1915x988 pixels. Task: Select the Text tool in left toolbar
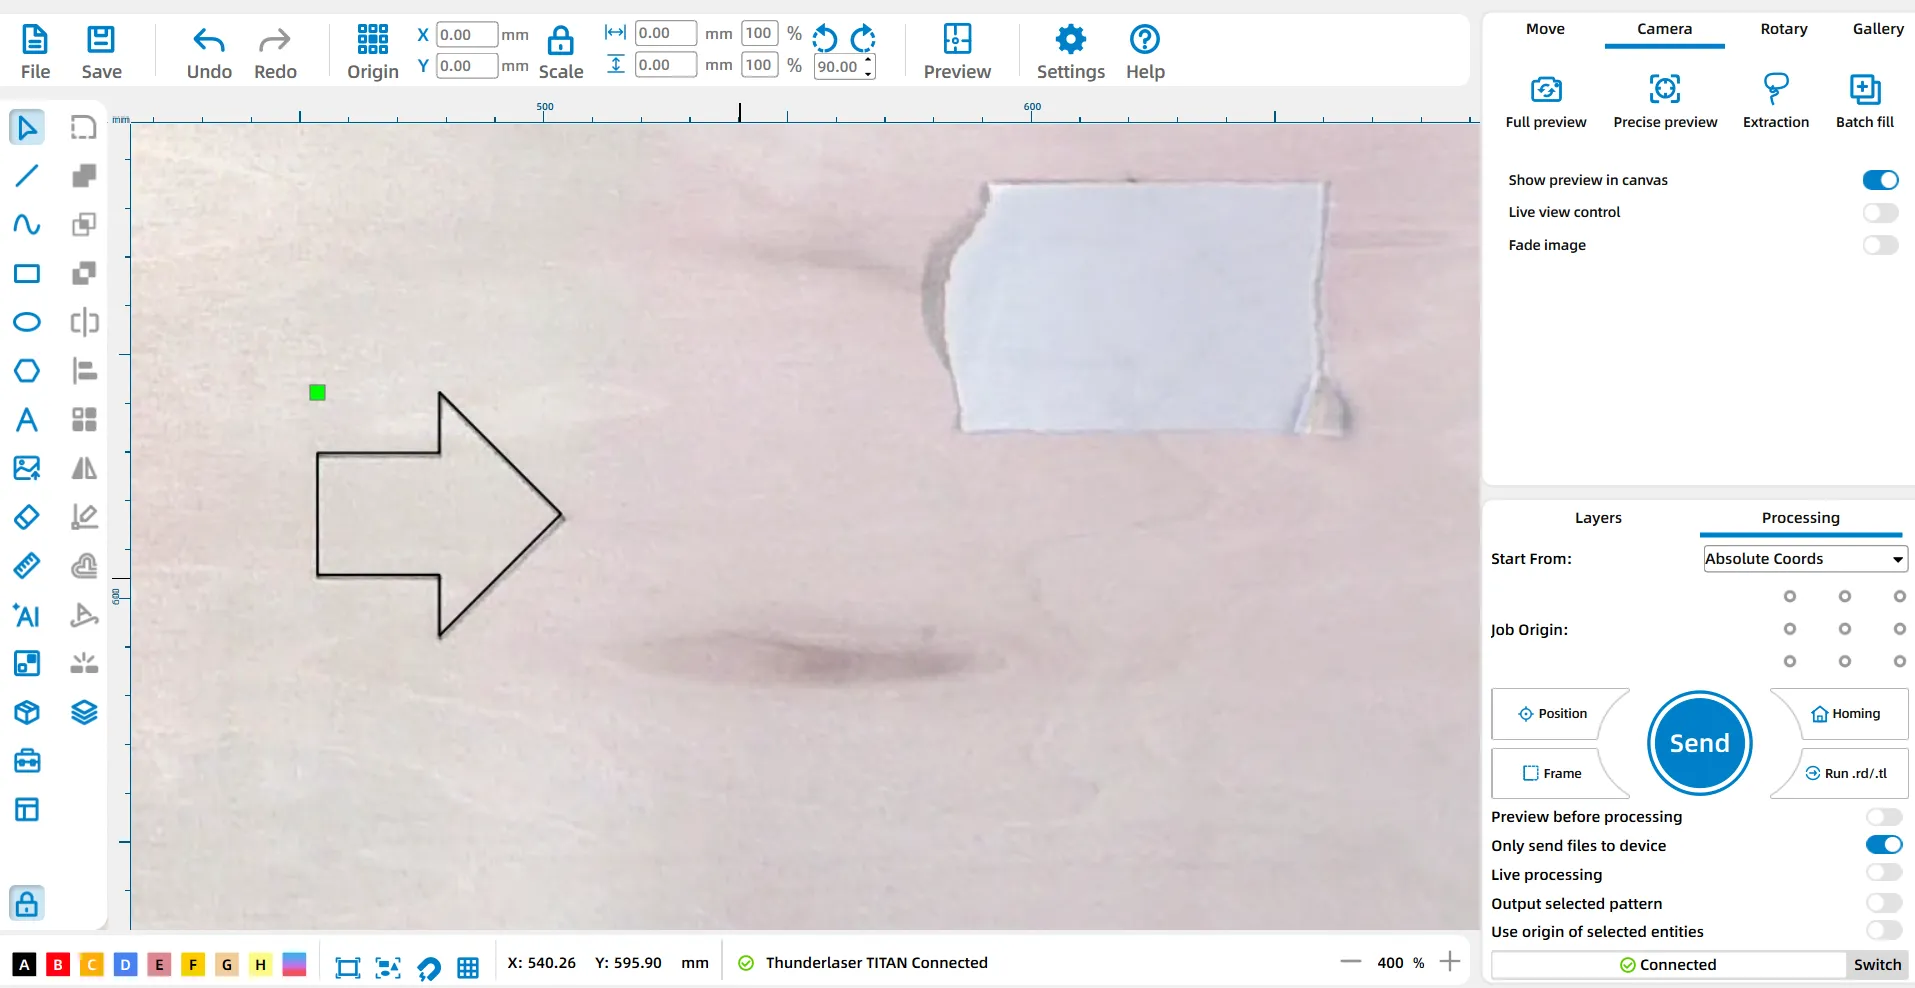coord(27,419)
